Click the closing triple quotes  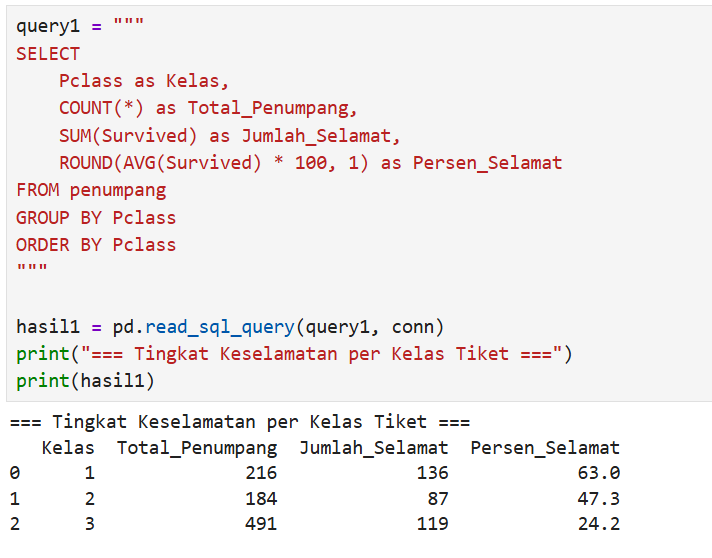(32, 268)
